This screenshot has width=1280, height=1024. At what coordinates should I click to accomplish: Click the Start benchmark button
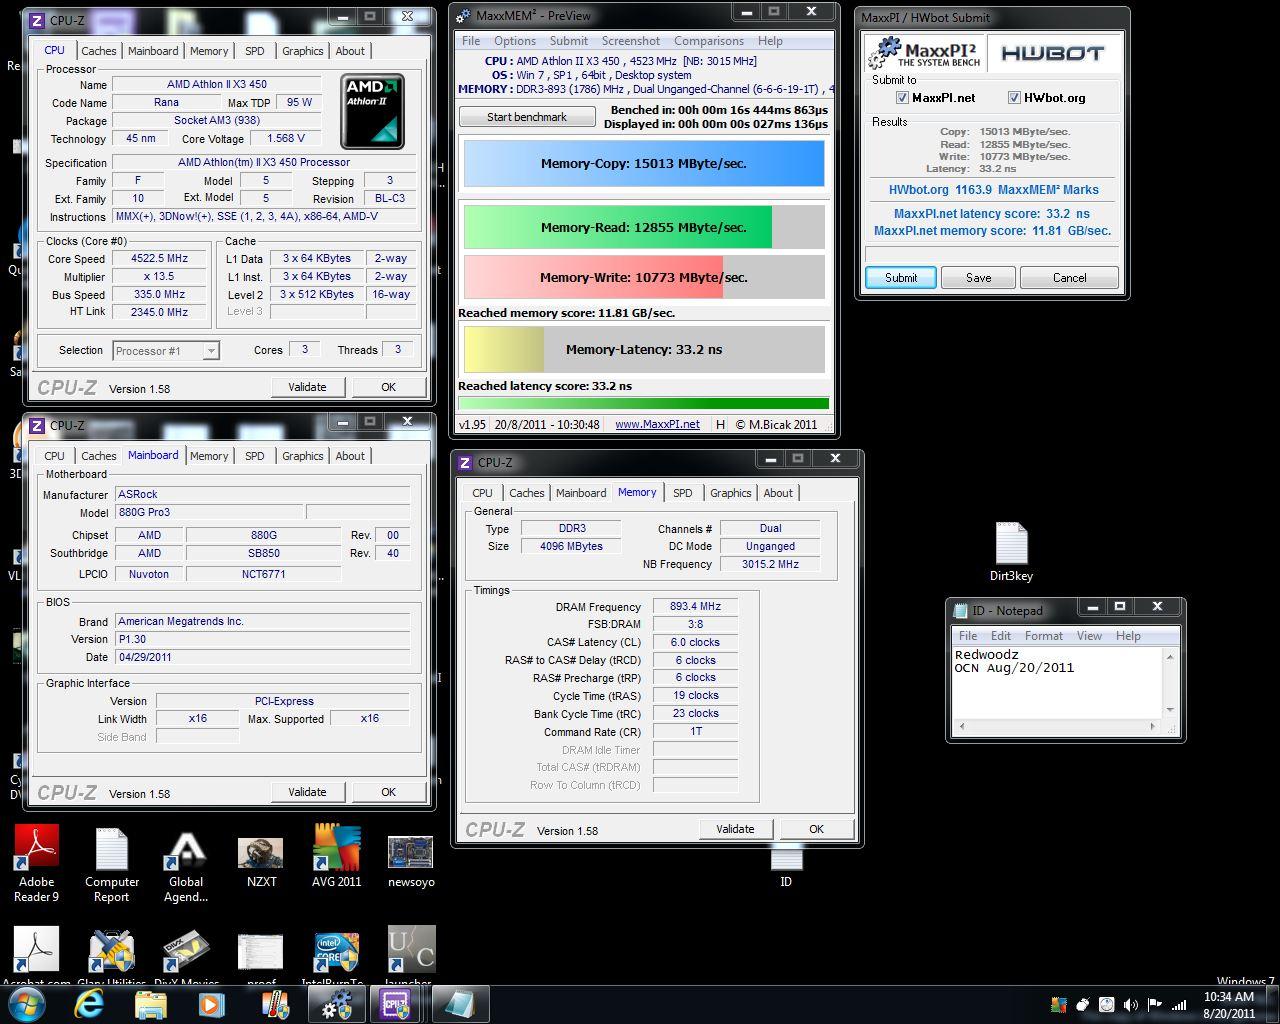[x=527, y=117]
